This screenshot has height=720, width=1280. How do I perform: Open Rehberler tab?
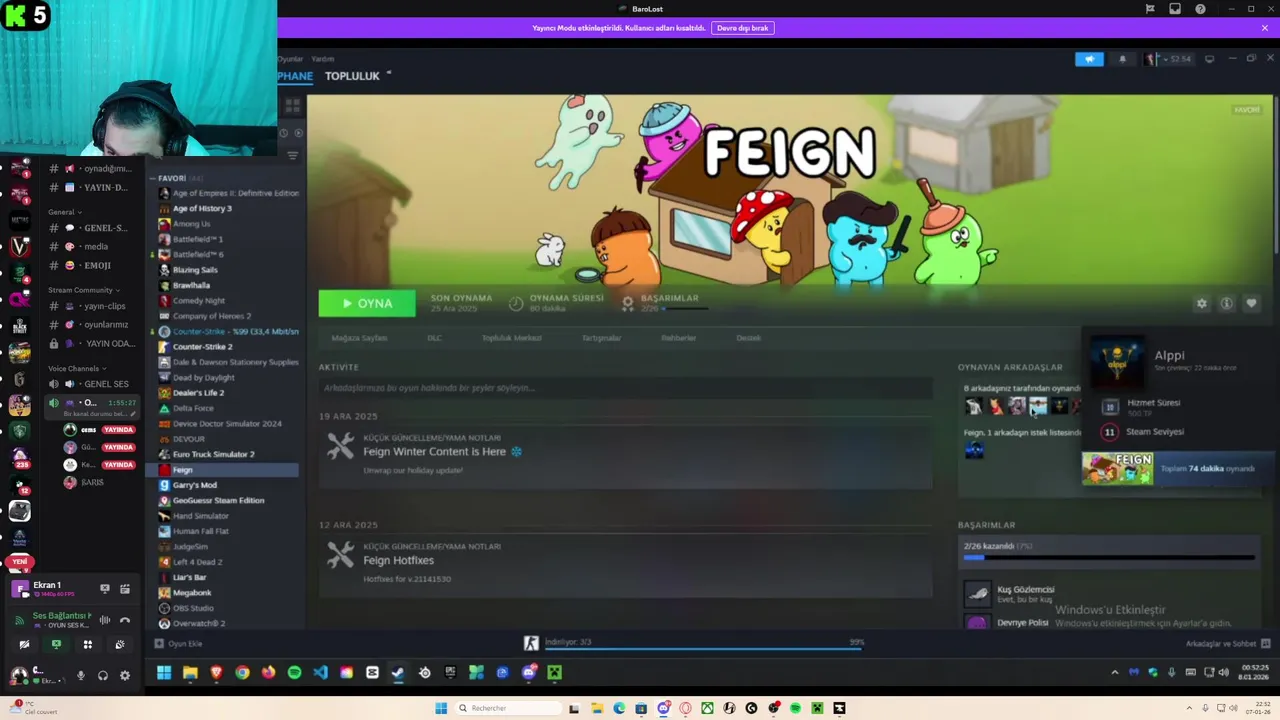click(x=678, y=338)
